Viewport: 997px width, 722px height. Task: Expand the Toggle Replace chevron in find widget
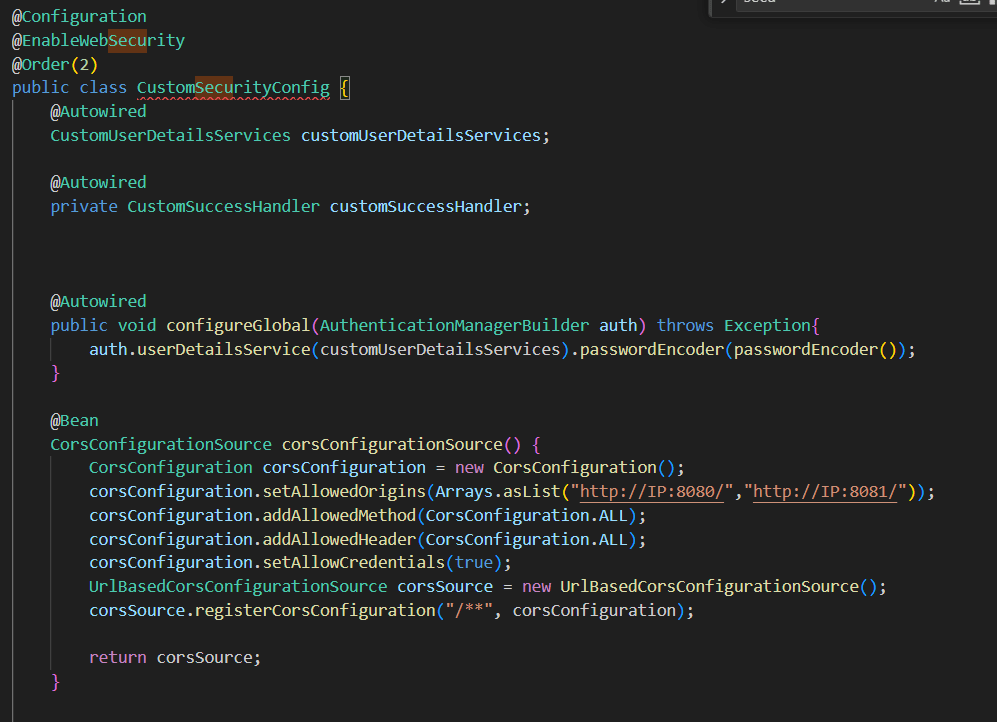click(723, 3)
